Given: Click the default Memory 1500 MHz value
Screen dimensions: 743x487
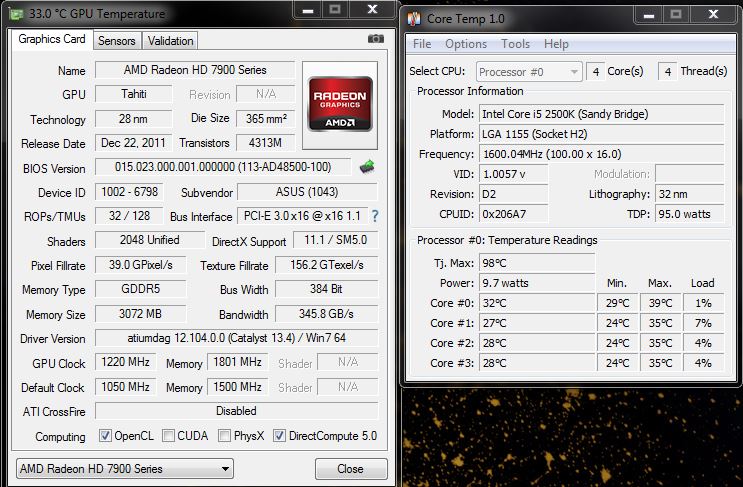Looking at the screenshot, I should [x=237, y=387].
